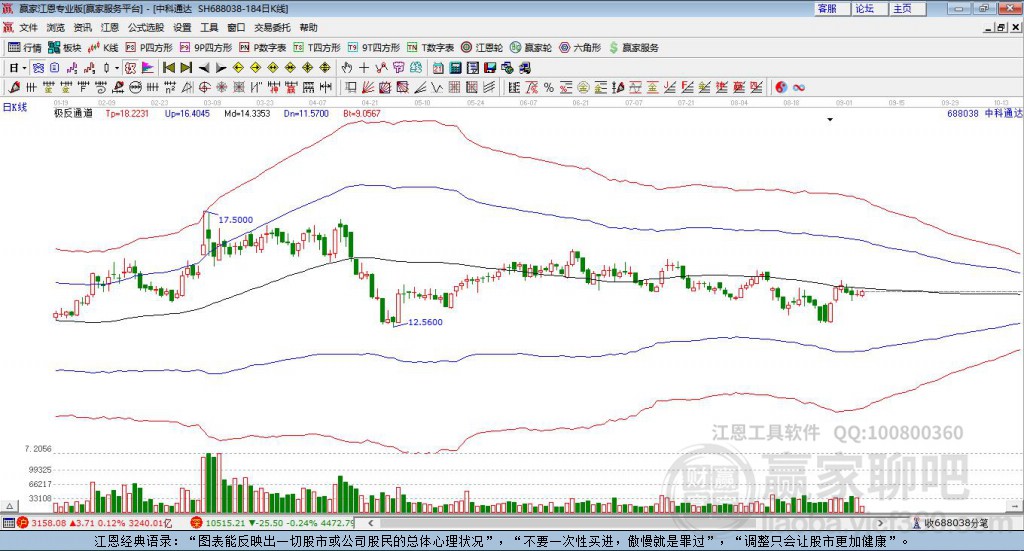Open the 江恩 menu
1024x551 pixels.
tap(110, 27)
